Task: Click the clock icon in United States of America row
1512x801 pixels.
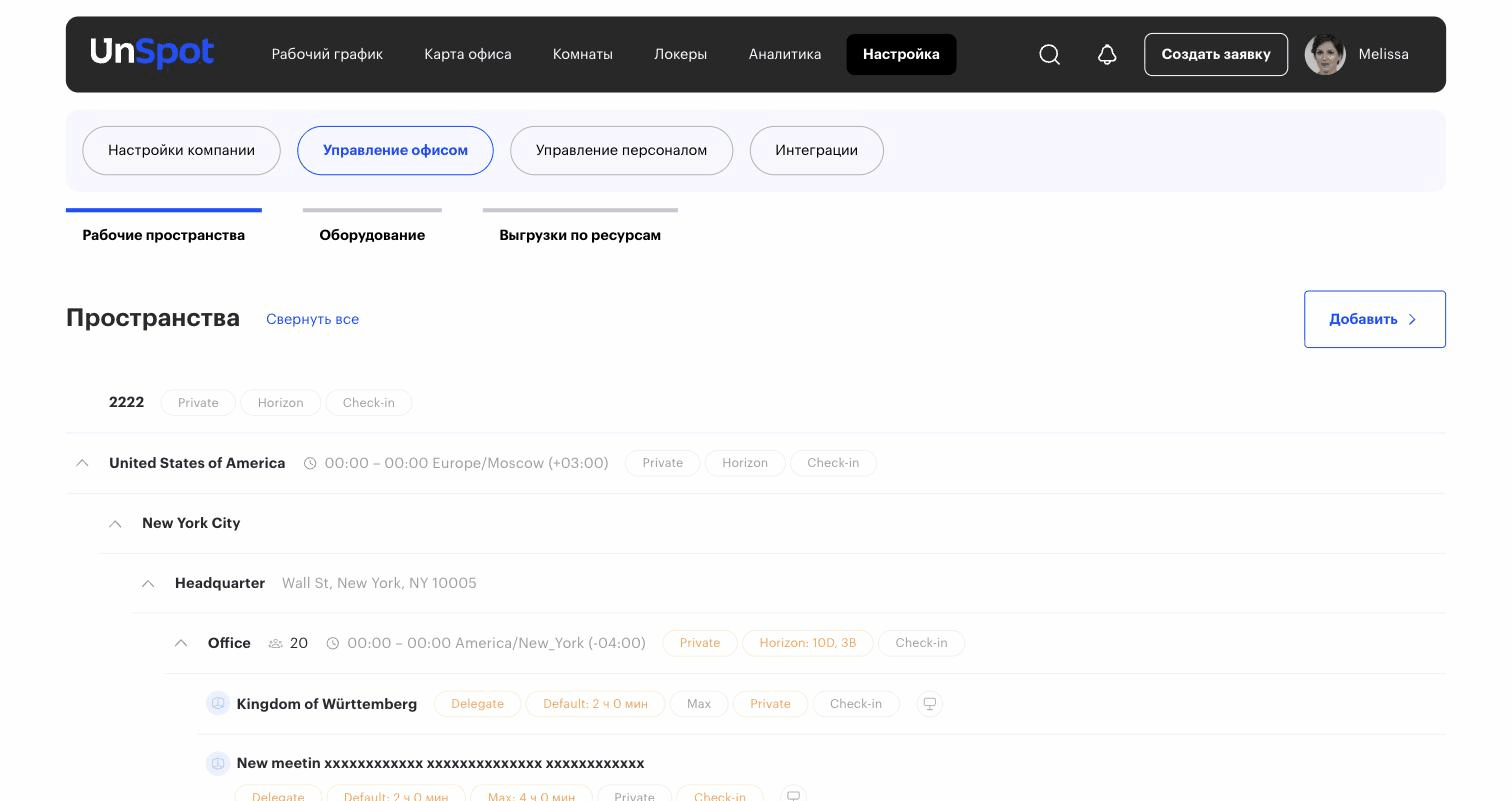Action: 310,463
